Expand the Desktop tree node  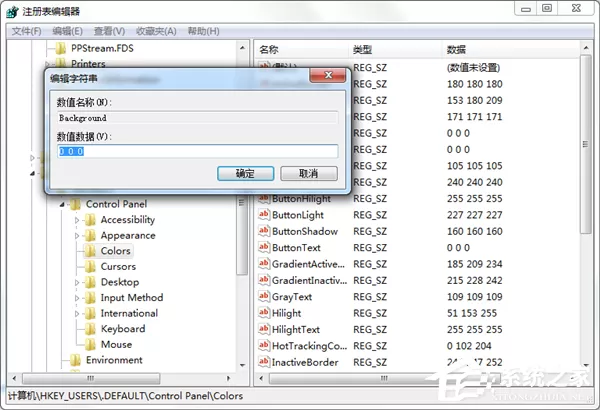coord(77,283)
